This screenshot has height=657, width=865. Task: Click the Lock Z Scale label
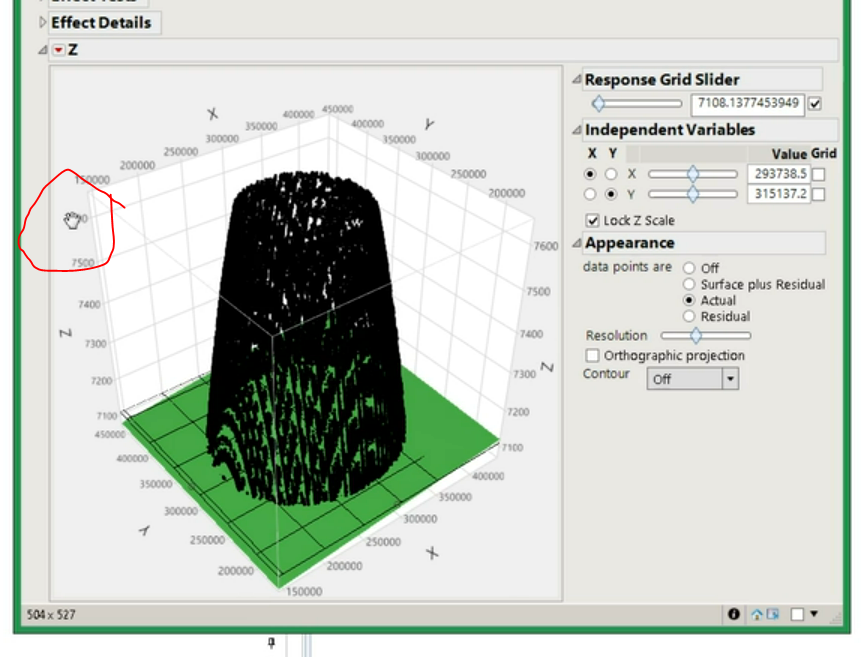639,221
